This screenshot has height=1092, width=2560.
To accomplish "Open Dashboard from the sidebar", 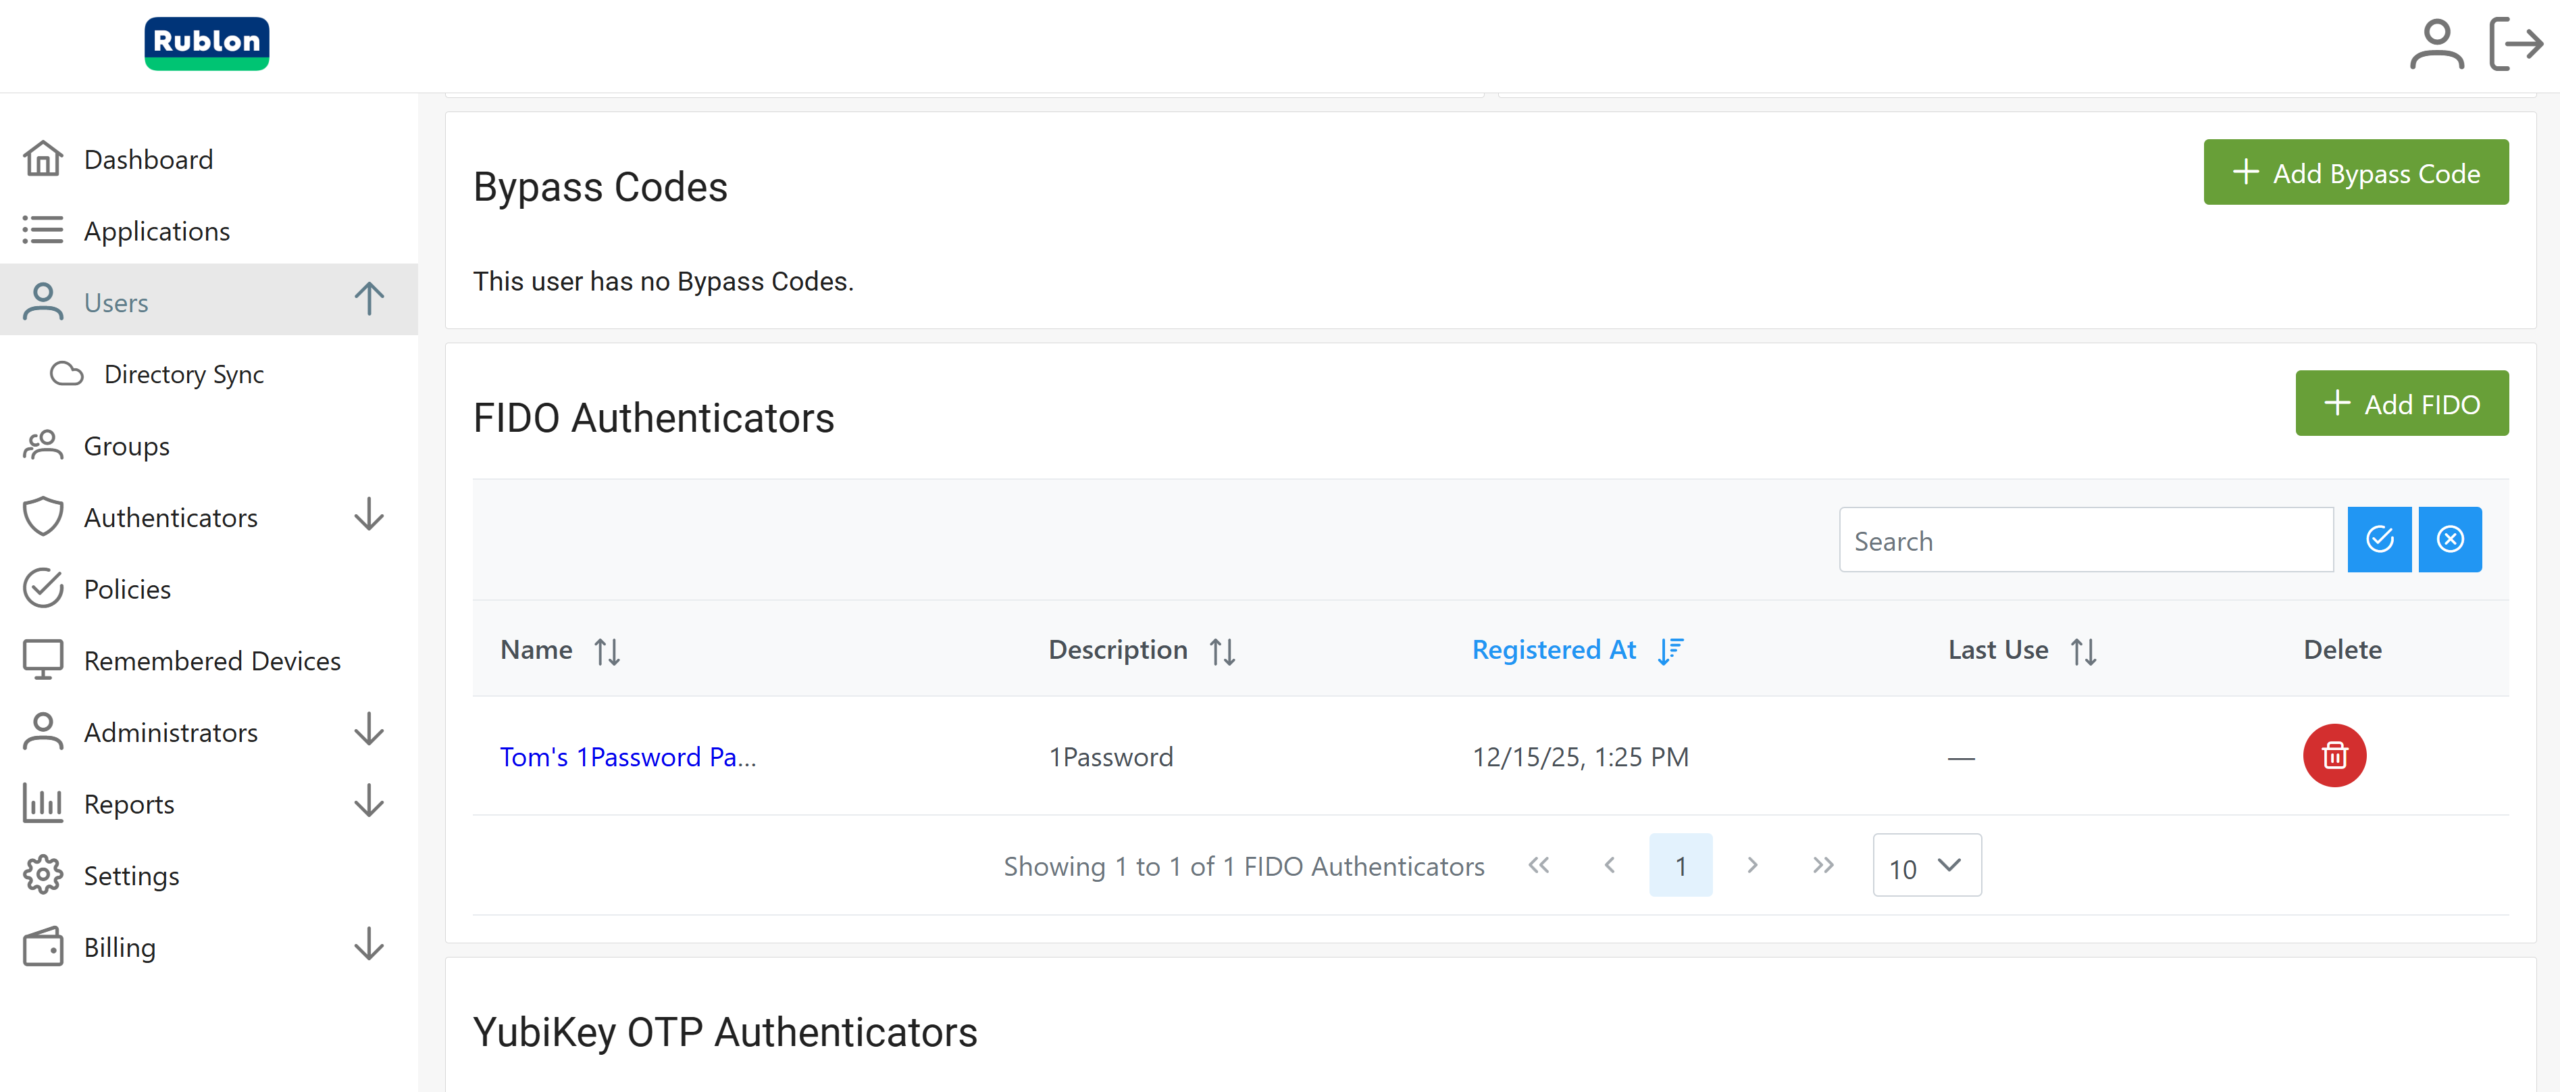I will point(148,159).
